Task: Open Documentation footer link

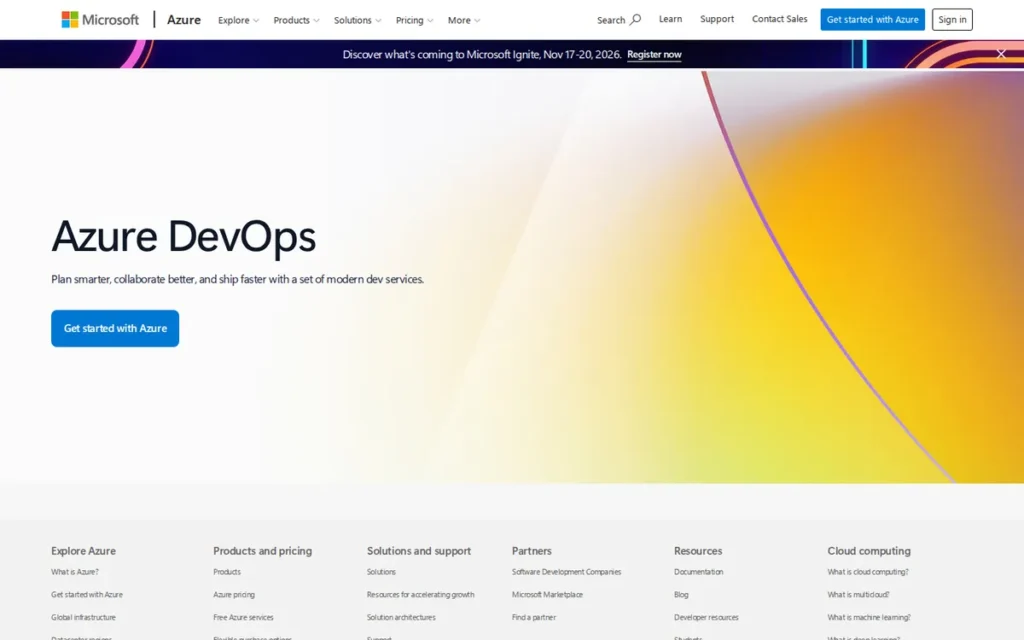Action: 698,571
